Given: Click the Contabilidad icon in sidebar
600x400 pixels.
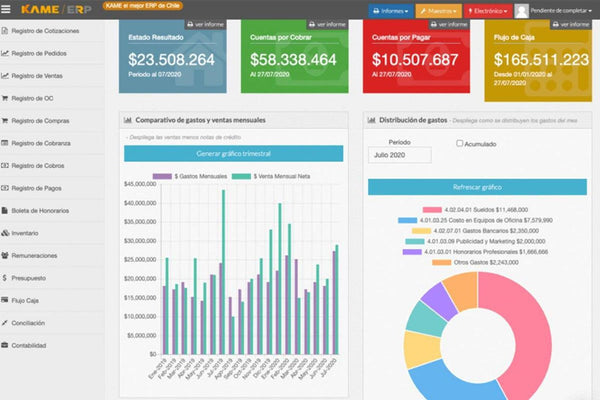Looking at the screenshot, I should 6,345.
